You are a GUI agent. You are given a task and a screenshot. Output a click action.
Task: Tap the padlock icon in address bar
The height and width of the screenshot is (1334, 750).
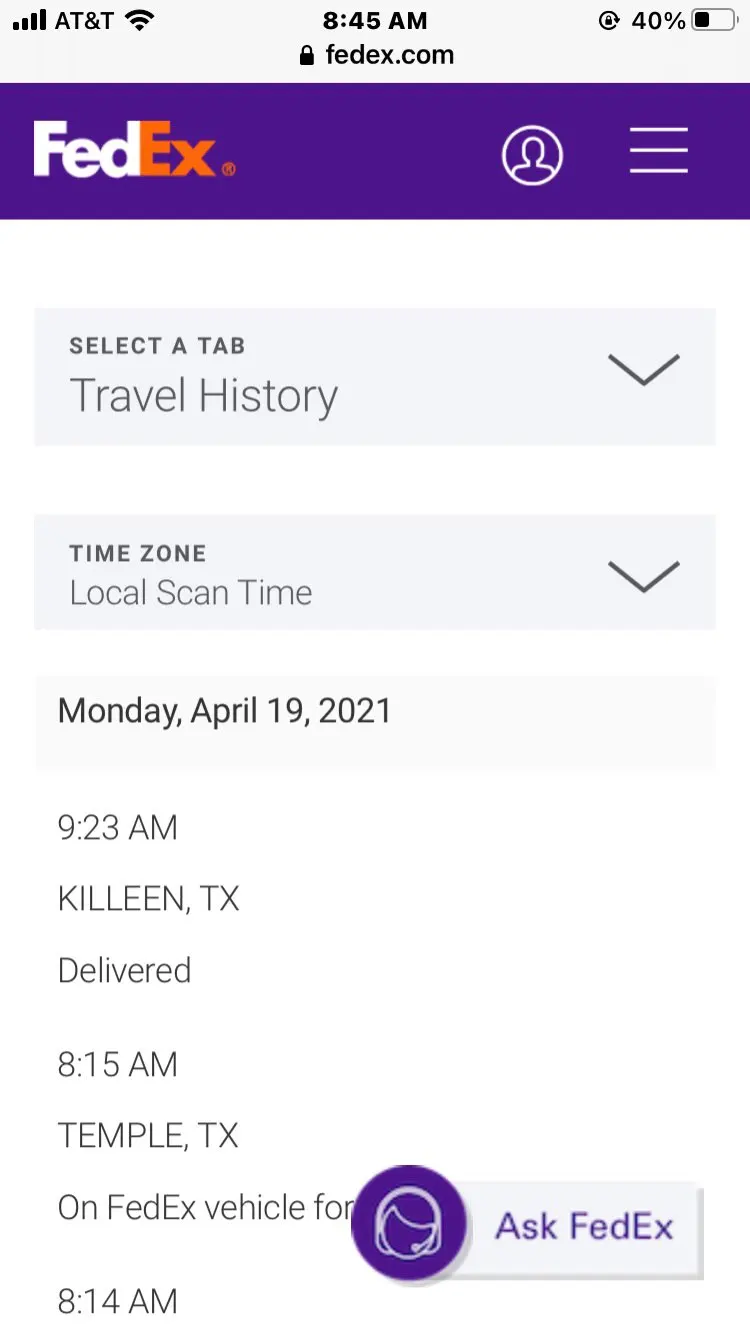coord(307,55)
